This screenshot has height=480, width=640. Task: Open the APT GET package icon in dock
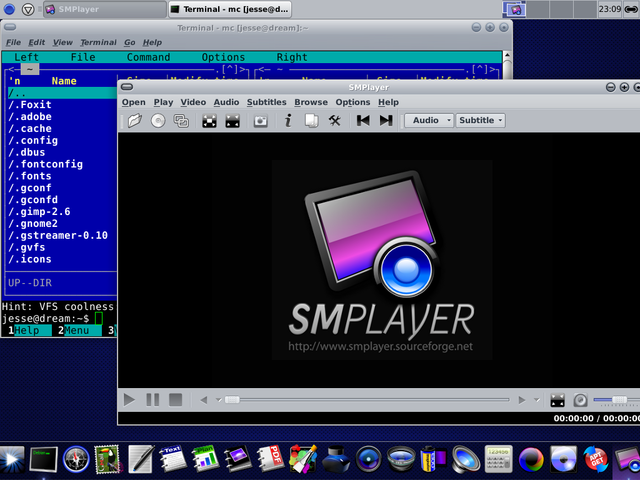(x=596, y=459)
